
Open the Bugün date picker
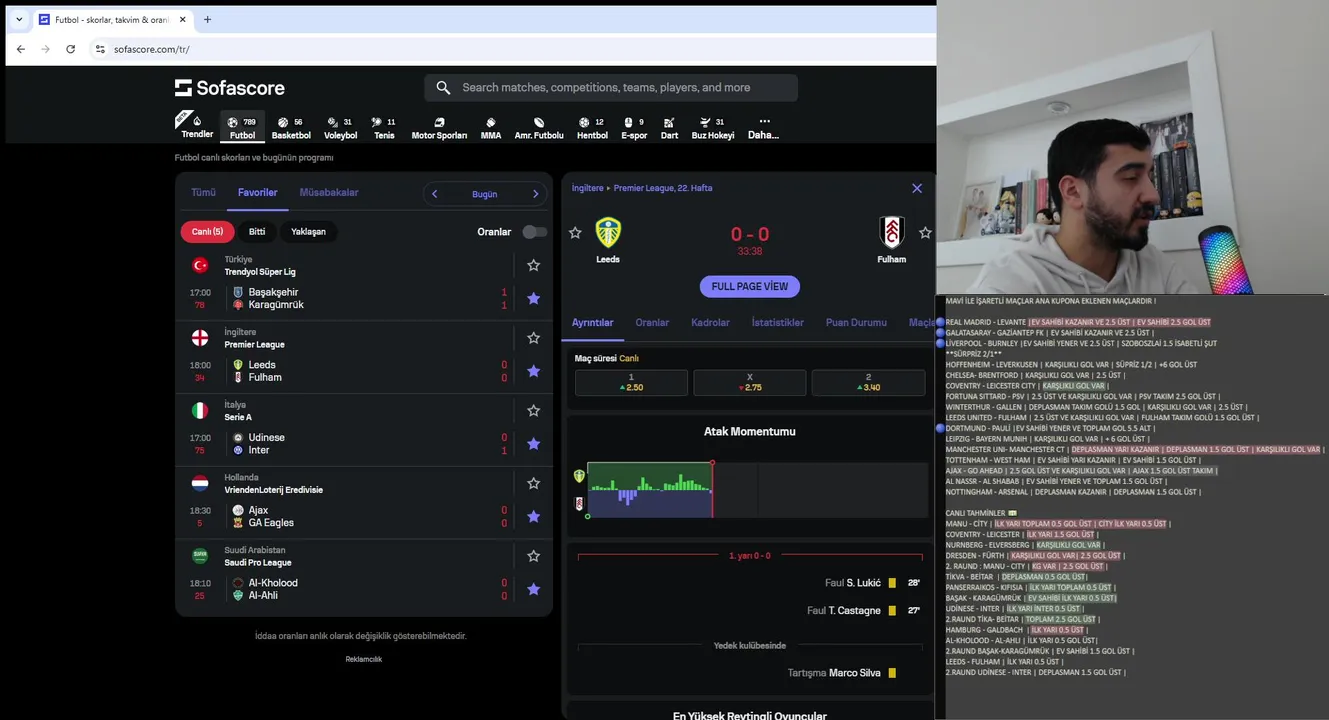[485, 194]
